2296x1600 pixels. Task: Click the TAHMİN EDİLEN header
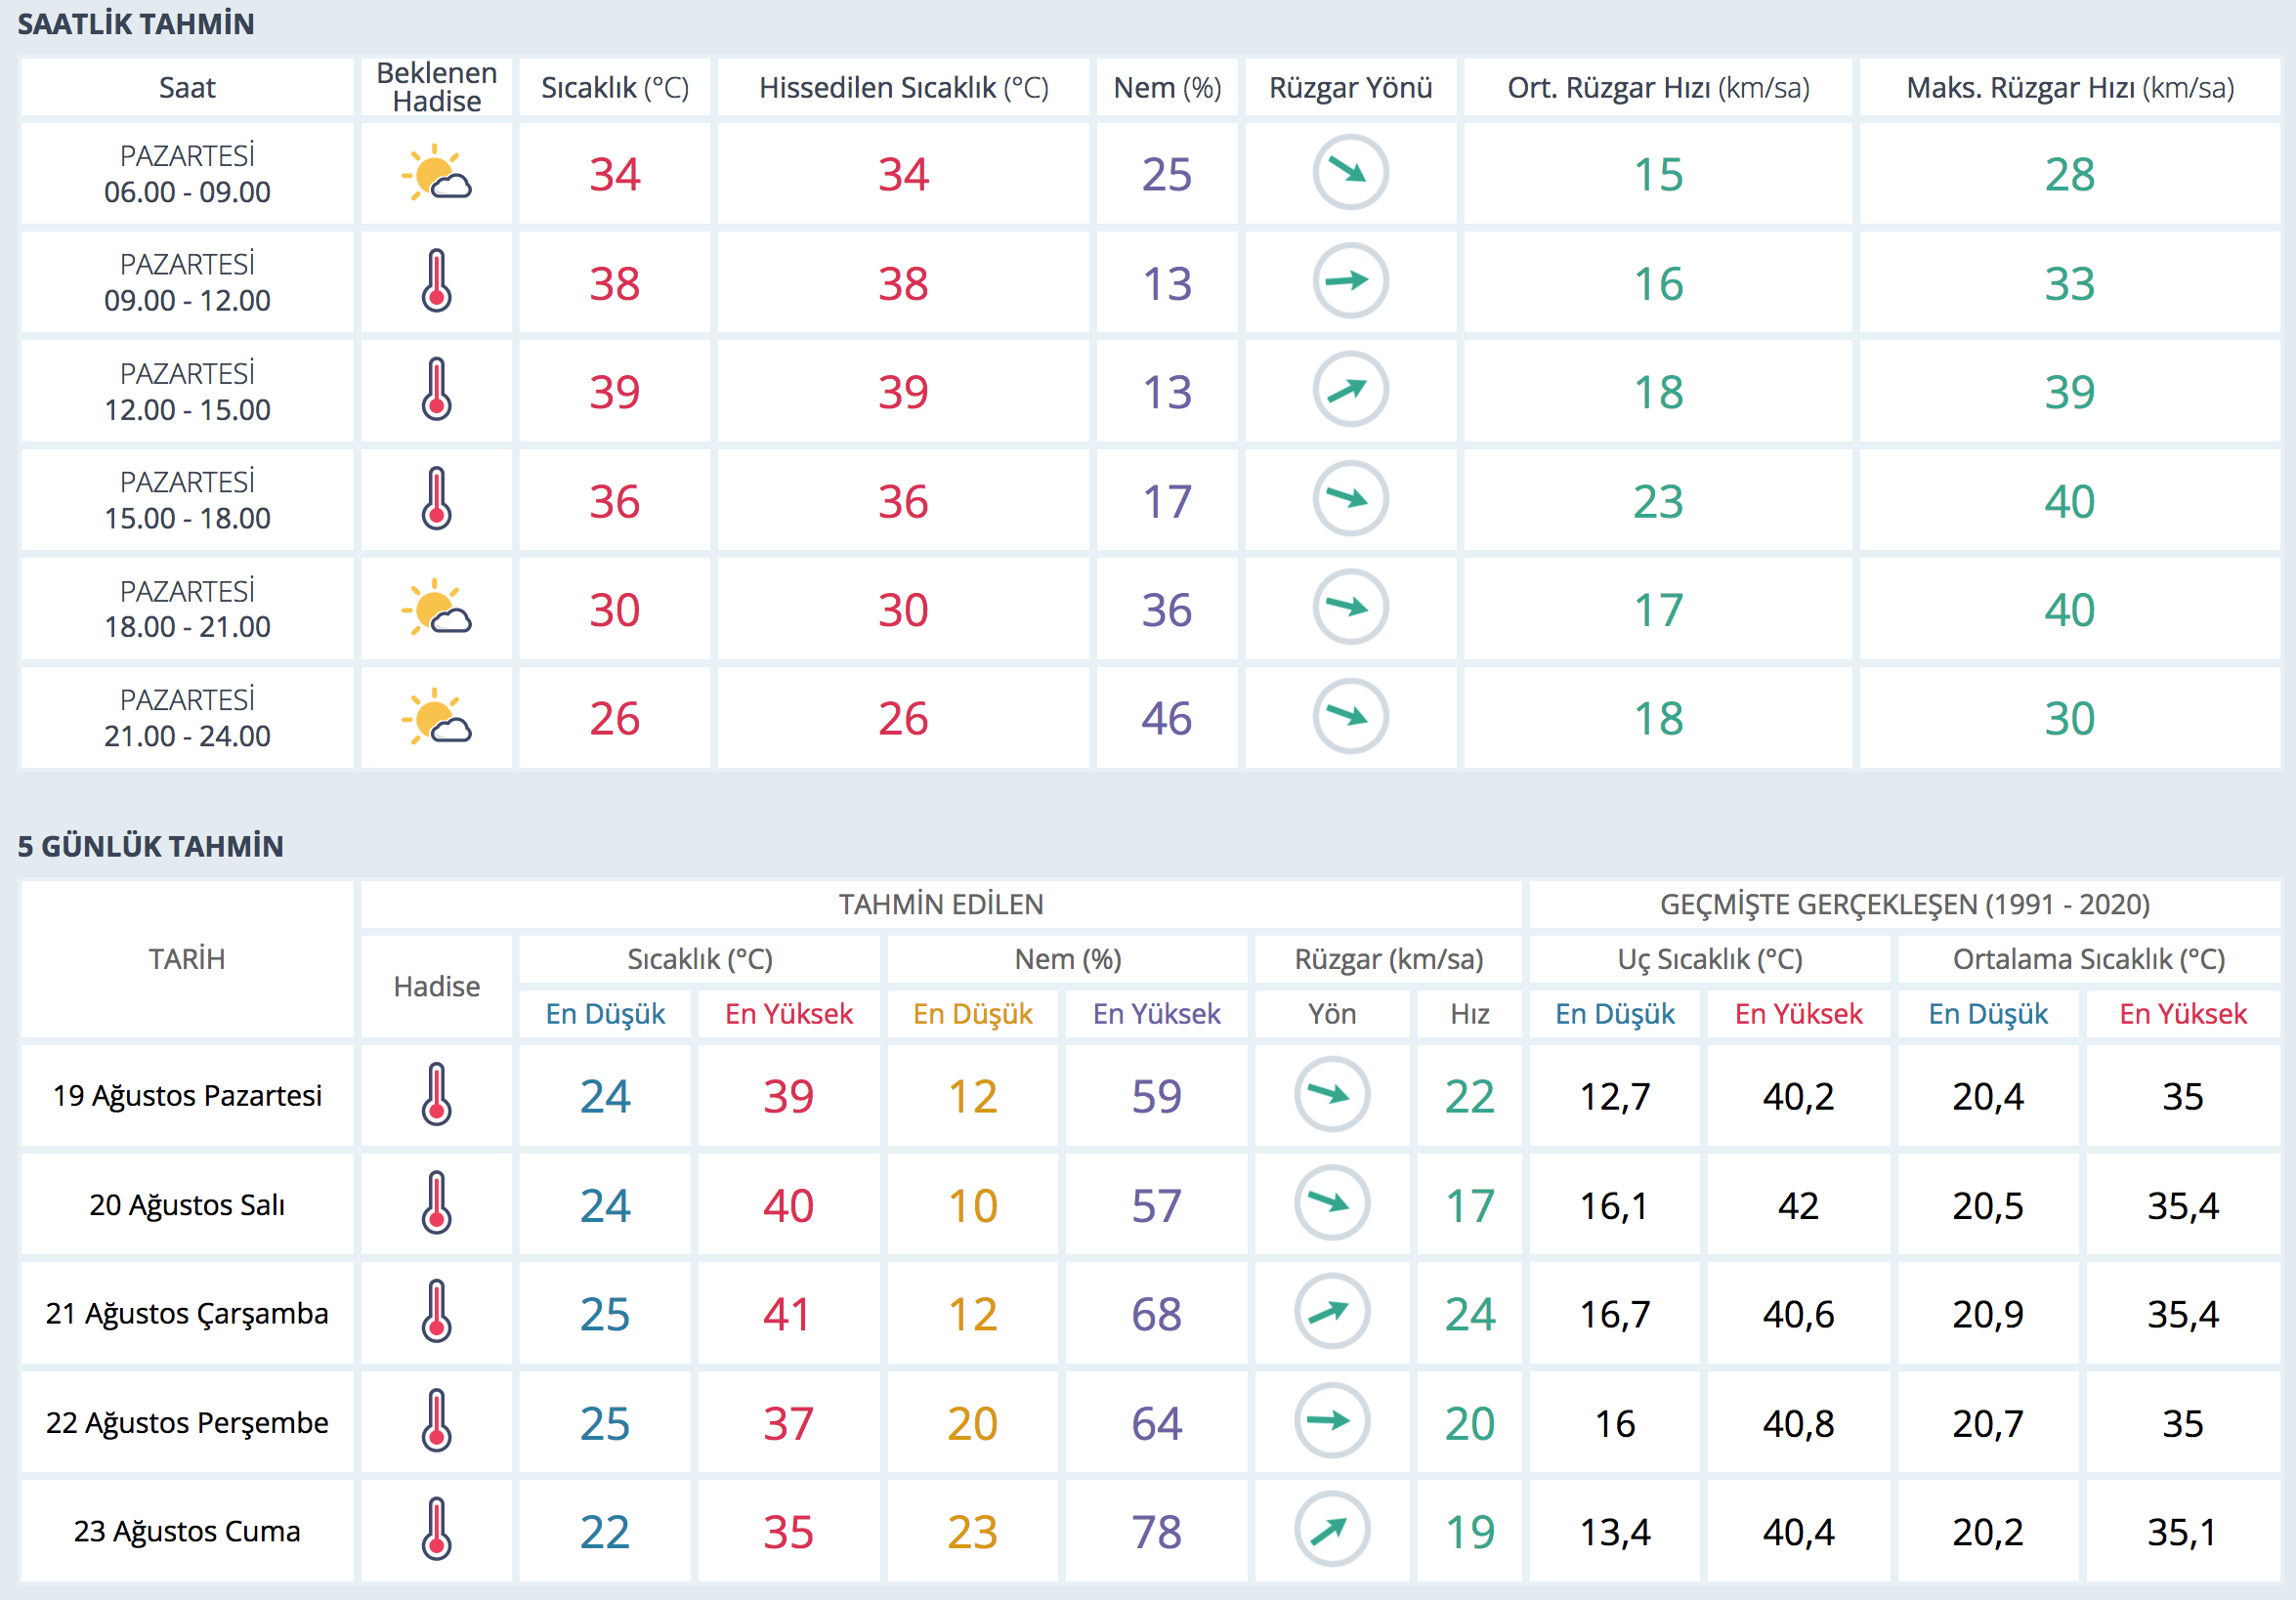pyautogui.click(x=940, y=905)
